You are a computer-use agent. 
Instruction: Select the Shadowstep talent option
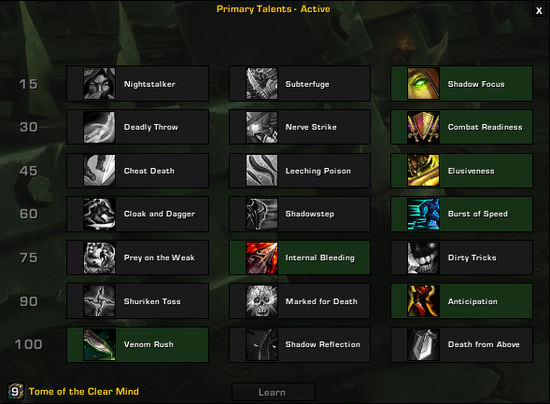click(x=300, y=214)
